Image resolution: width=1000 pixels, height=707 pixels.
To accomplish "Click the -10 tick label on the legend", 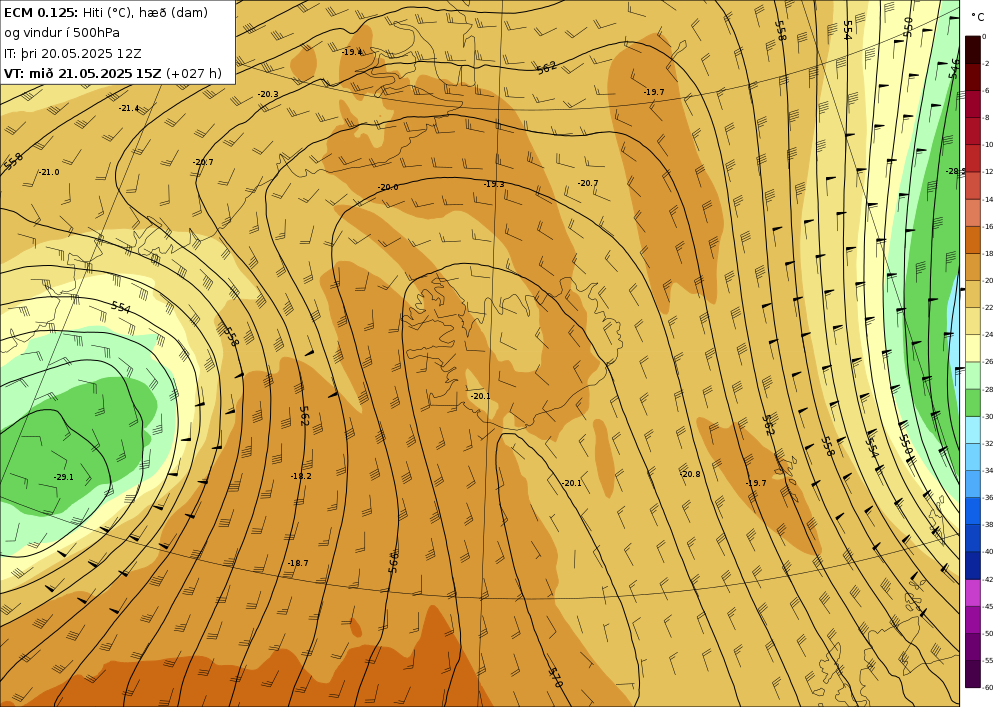I will click(988, 145).
